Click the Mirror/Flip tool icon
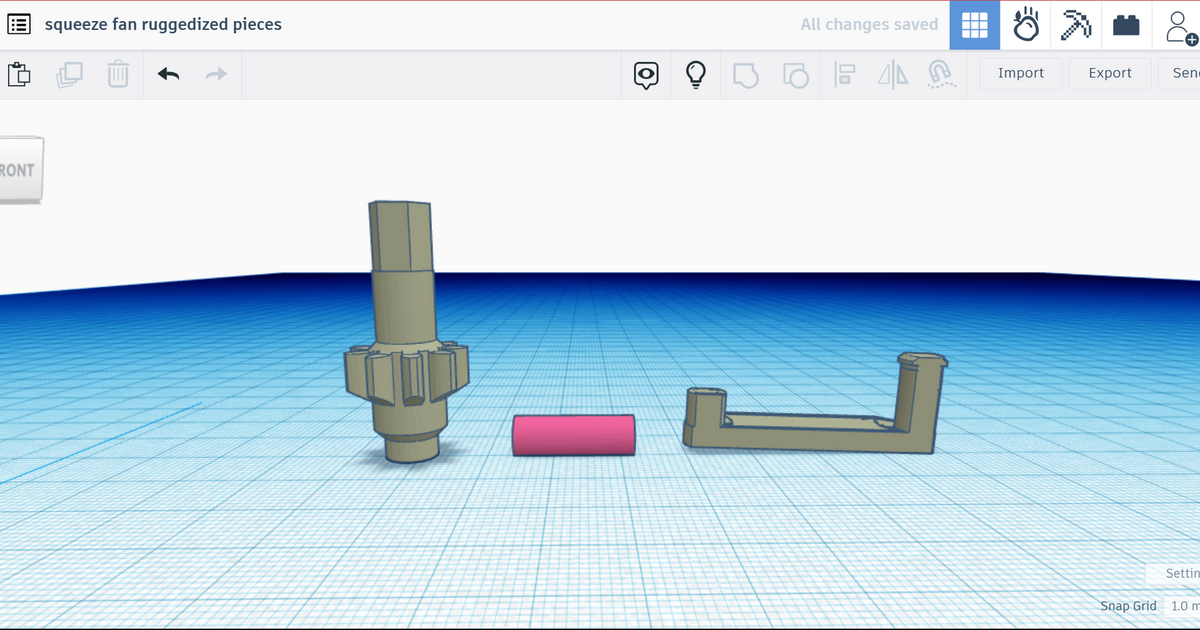This screenshot has height=630, width=1200. [891, 74]
